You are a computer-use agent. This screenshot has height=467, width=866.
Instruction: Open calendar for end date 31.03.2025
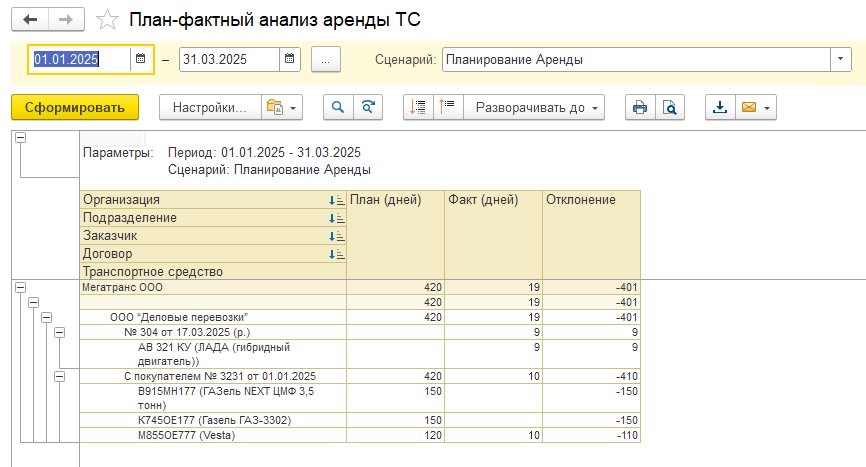click(x=289, y=59)
